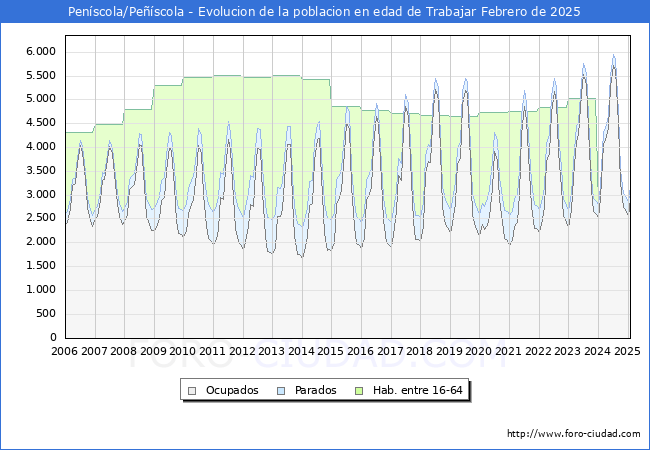Click the 2019 x-axis year label
Viewport: 650px width, 450px height.
click(x=449, y=351)
